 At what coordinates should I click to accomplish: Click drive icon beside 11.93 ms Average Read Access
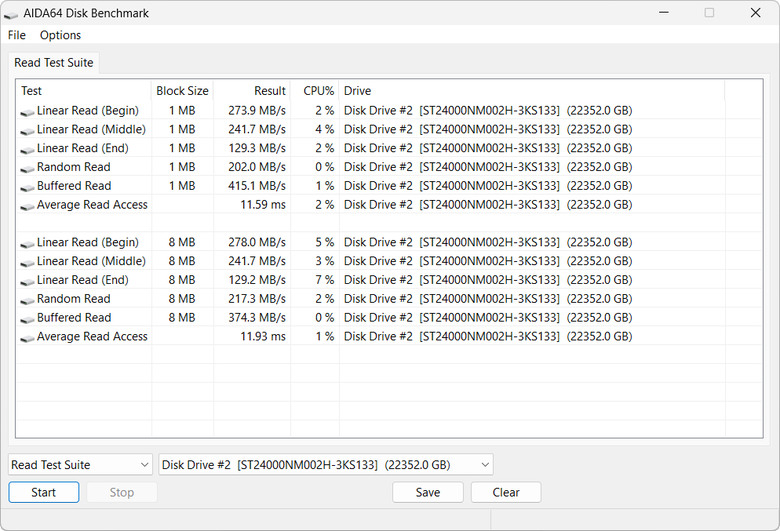click(x=27, y=339)
